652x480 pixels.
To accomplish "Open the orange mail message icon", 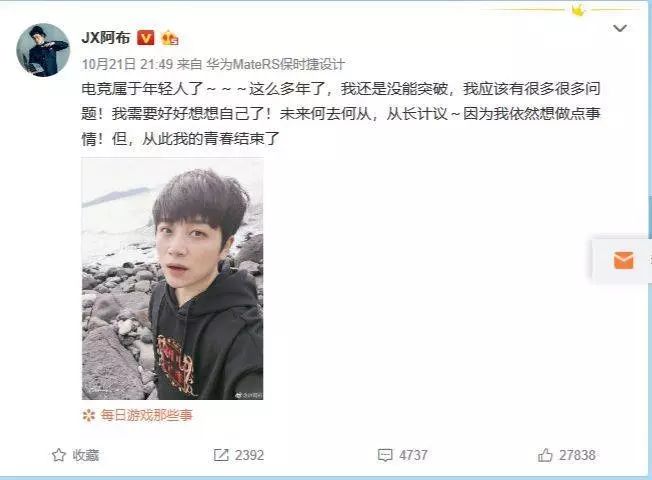I will [x=623, y=260].
